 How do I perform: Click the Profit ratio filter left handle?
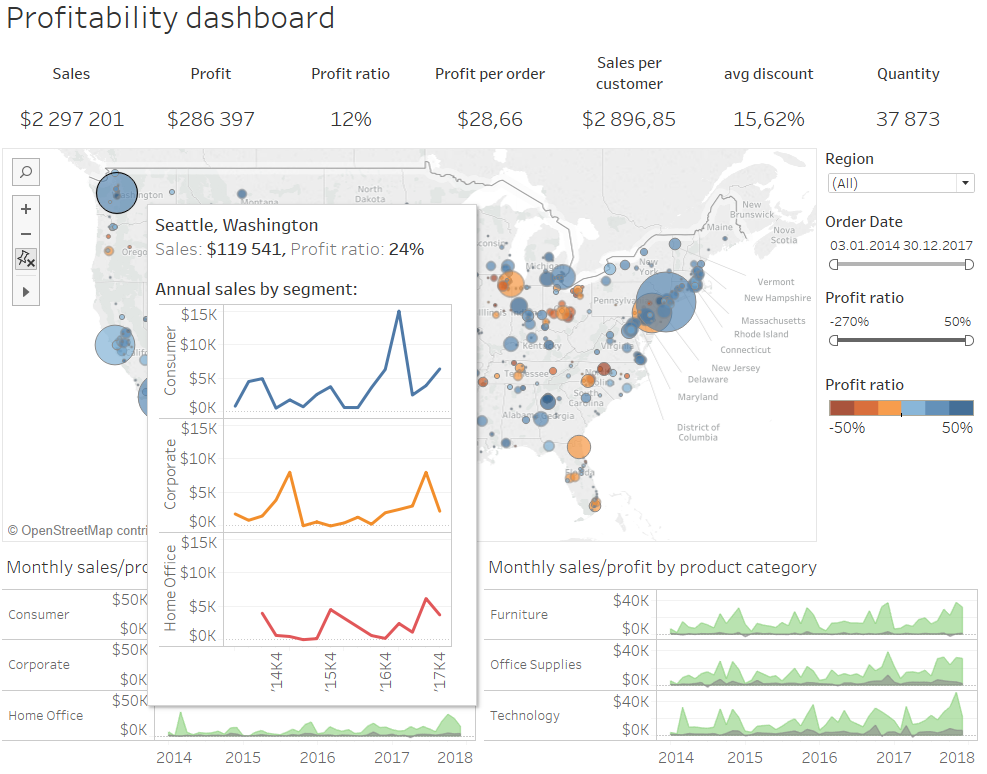[x=833, y=340]
